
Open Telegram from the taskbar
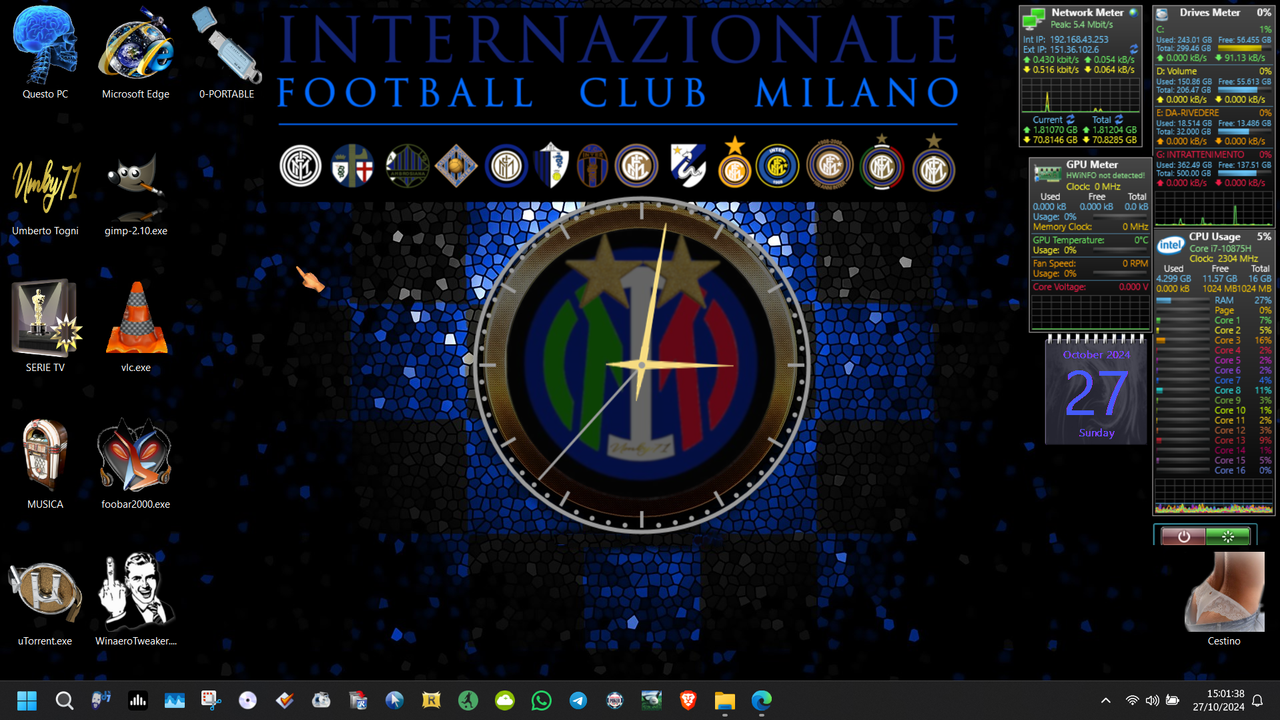tap(578, 700)
